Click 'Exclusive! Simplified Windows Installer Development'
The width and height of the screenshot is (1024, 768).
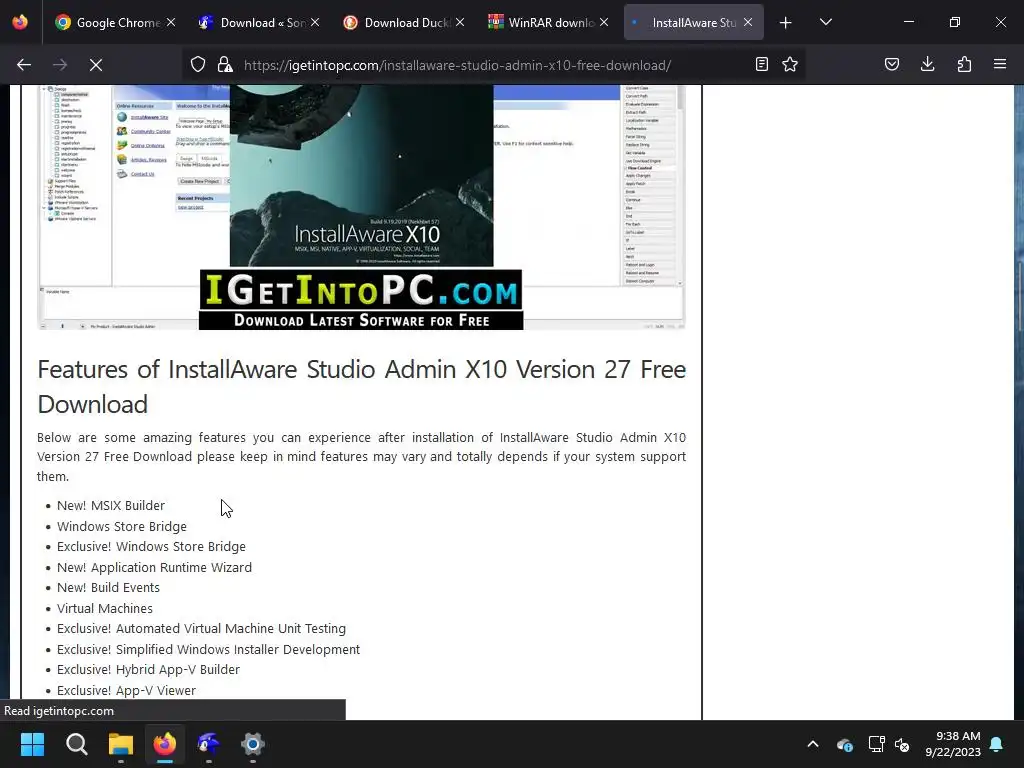[x=208, y=650]
